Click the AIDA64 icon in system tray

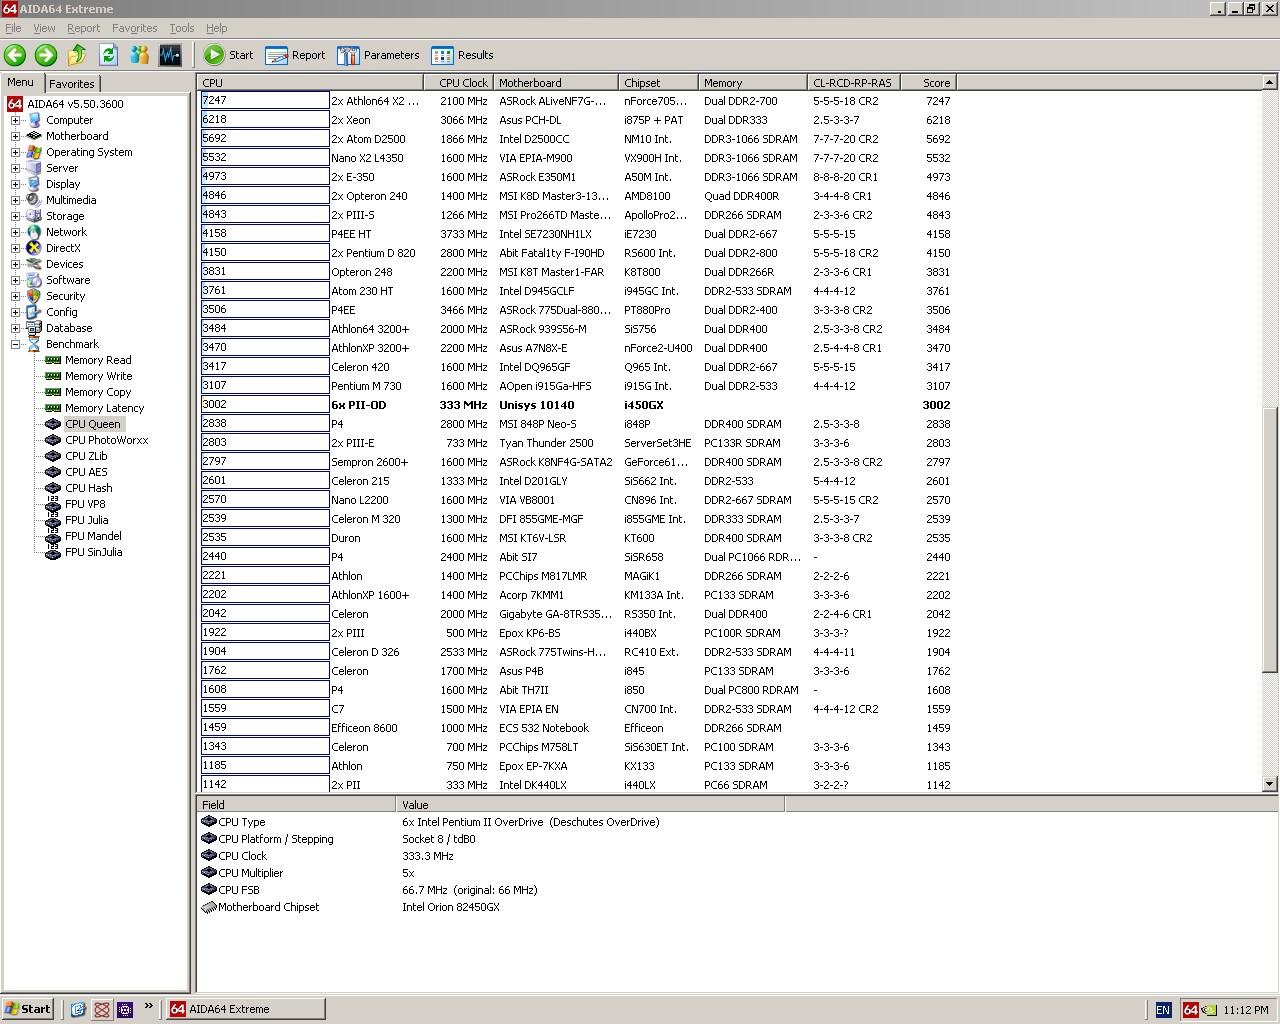point(1190,1010)
